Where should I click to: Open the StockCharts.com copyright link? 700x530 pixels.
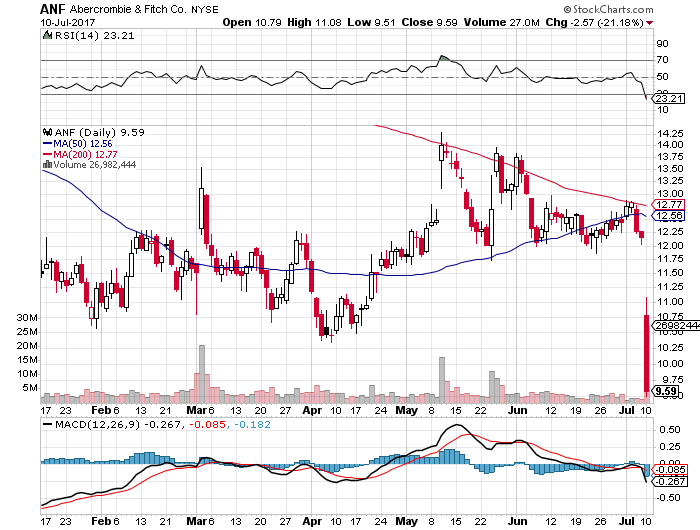tap(608, 9)
